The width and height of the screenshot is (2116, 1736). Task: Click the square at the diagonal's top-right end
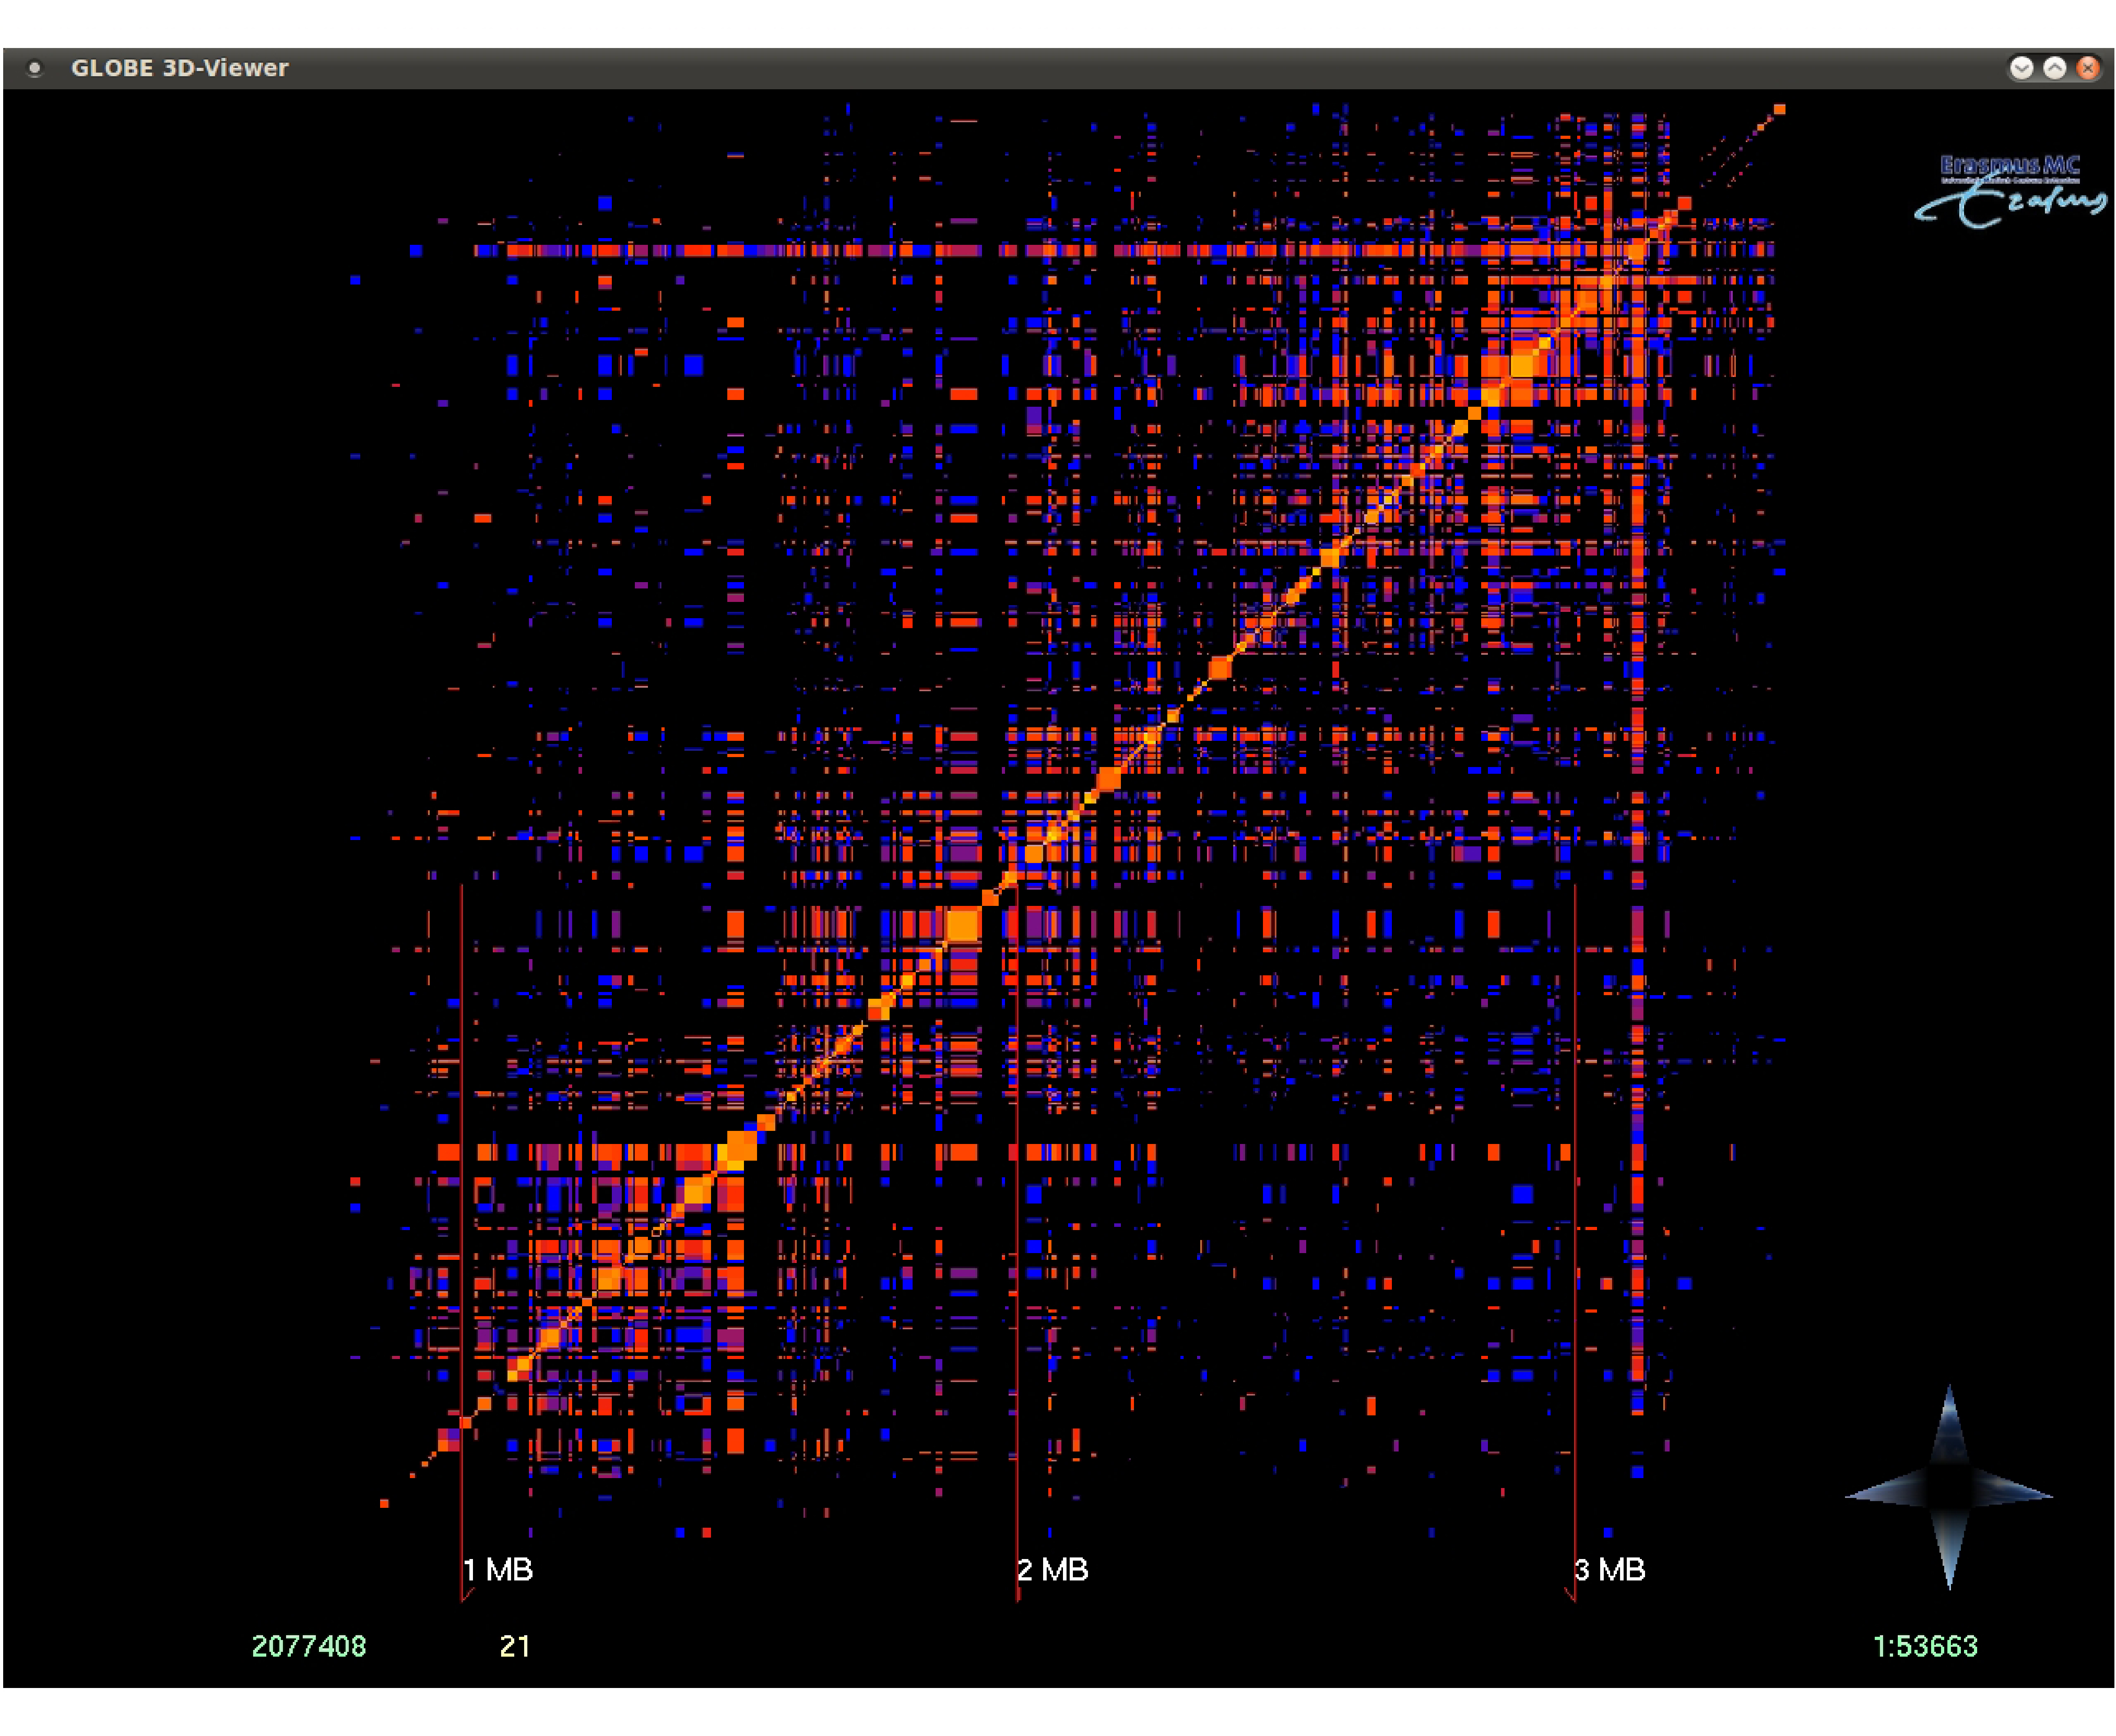1779,109
